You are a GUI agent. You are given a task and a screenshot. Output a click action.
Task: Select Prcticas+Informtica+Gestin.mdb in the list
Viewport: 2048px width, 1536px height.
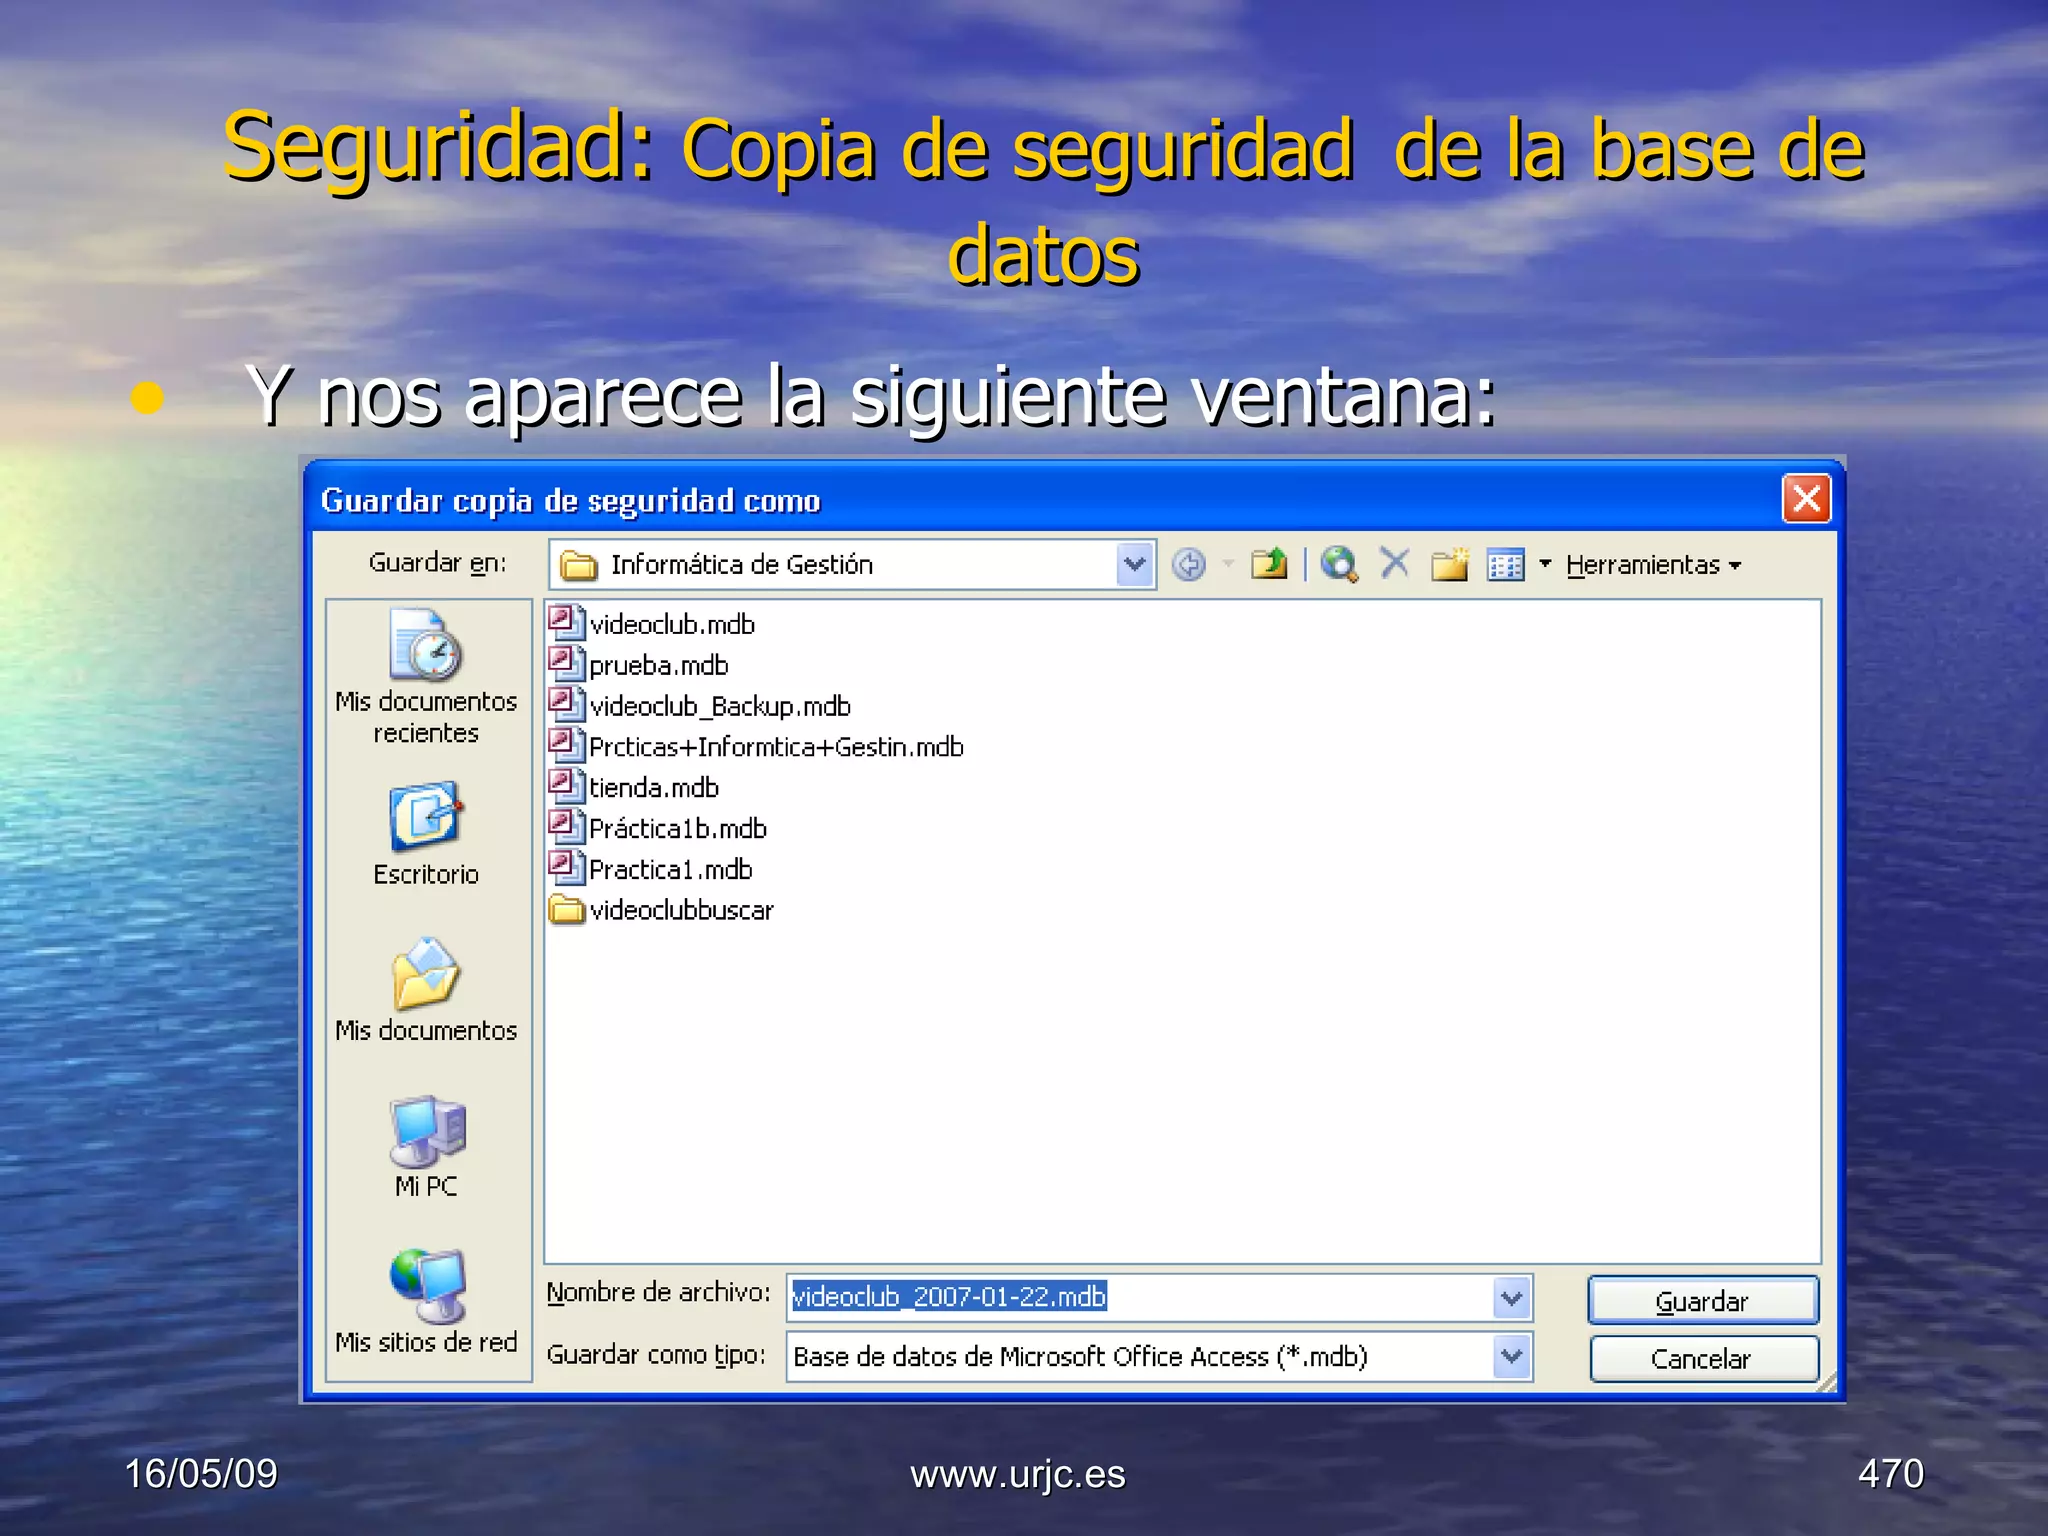click(776, 747)
